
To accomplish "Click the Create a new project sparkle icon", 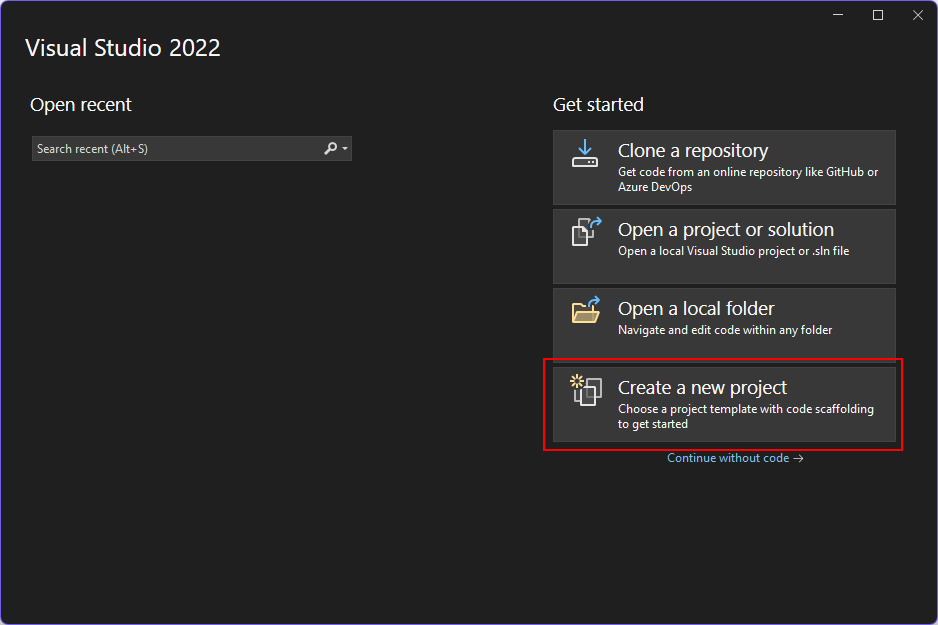I will (x=576, y=382).
